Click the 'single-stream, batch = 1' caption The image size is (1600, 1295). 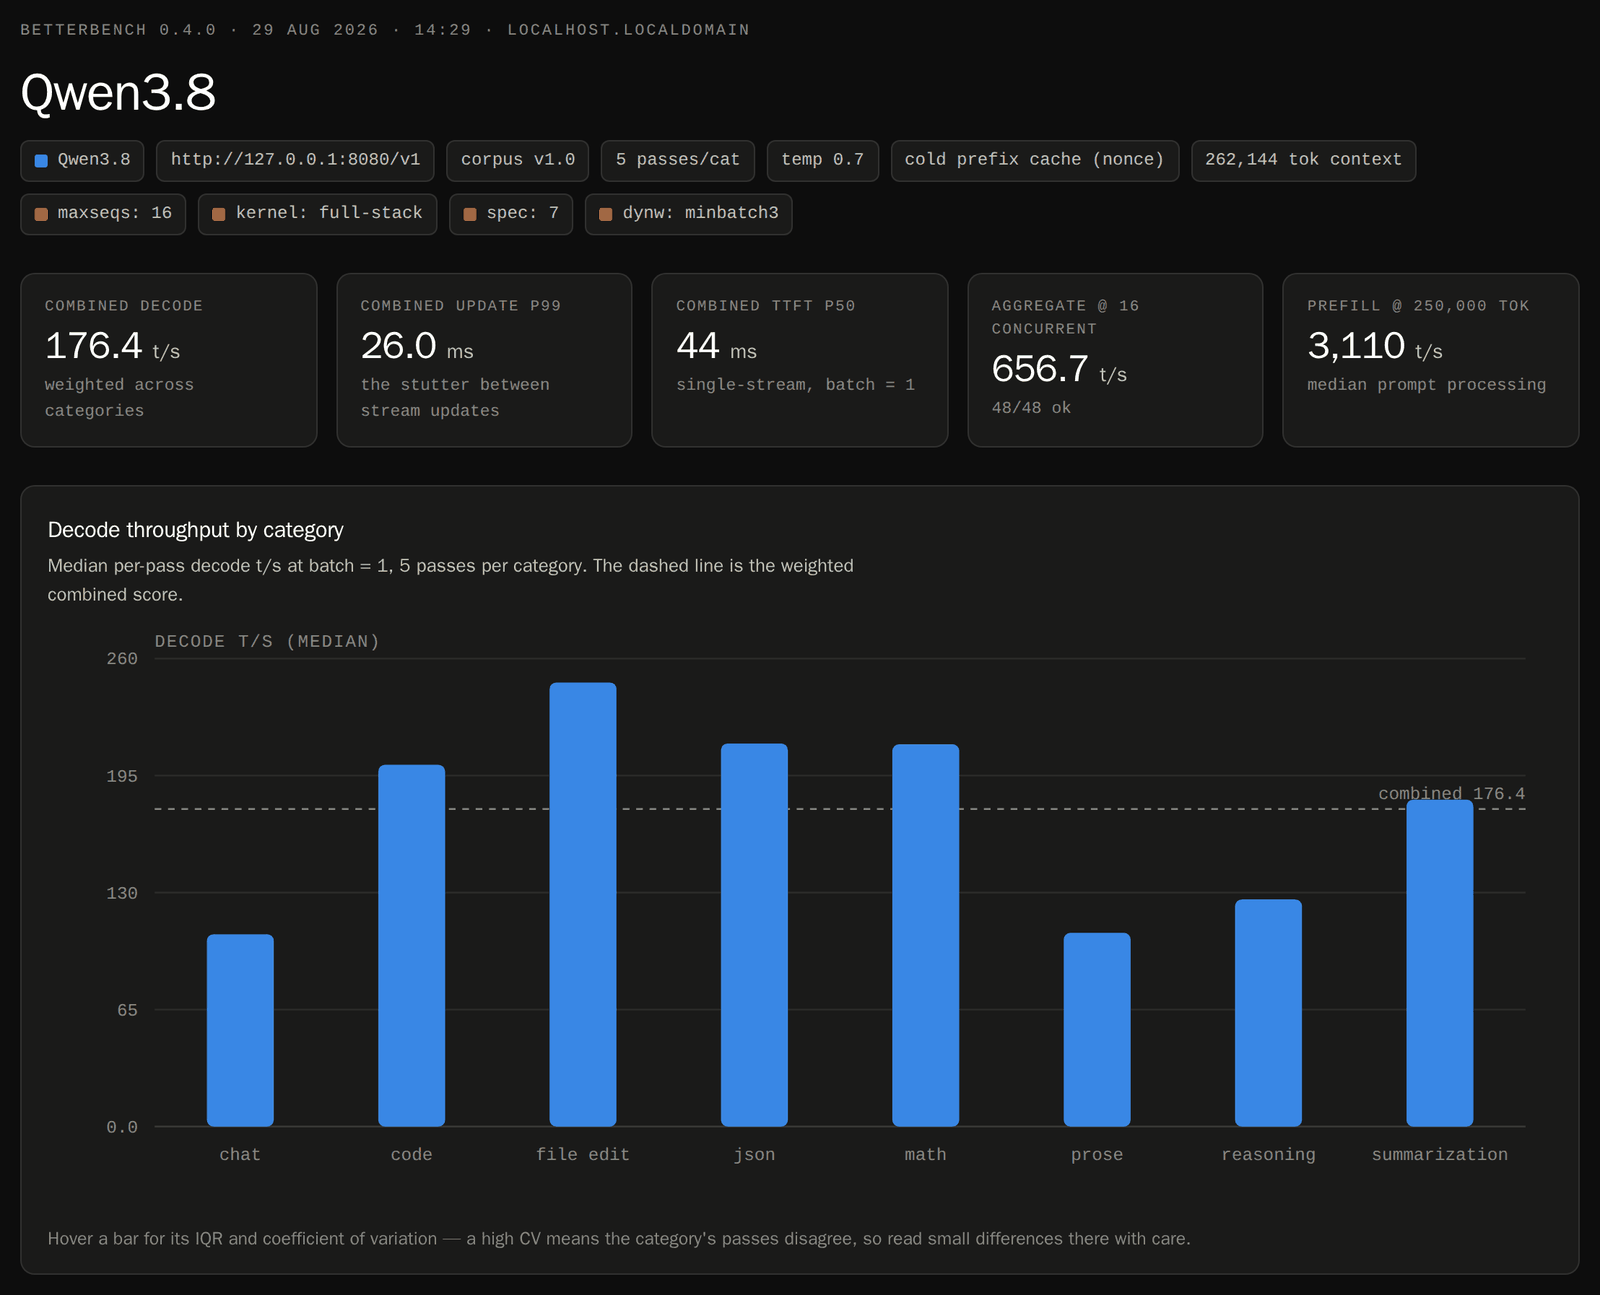click(796, 385)
